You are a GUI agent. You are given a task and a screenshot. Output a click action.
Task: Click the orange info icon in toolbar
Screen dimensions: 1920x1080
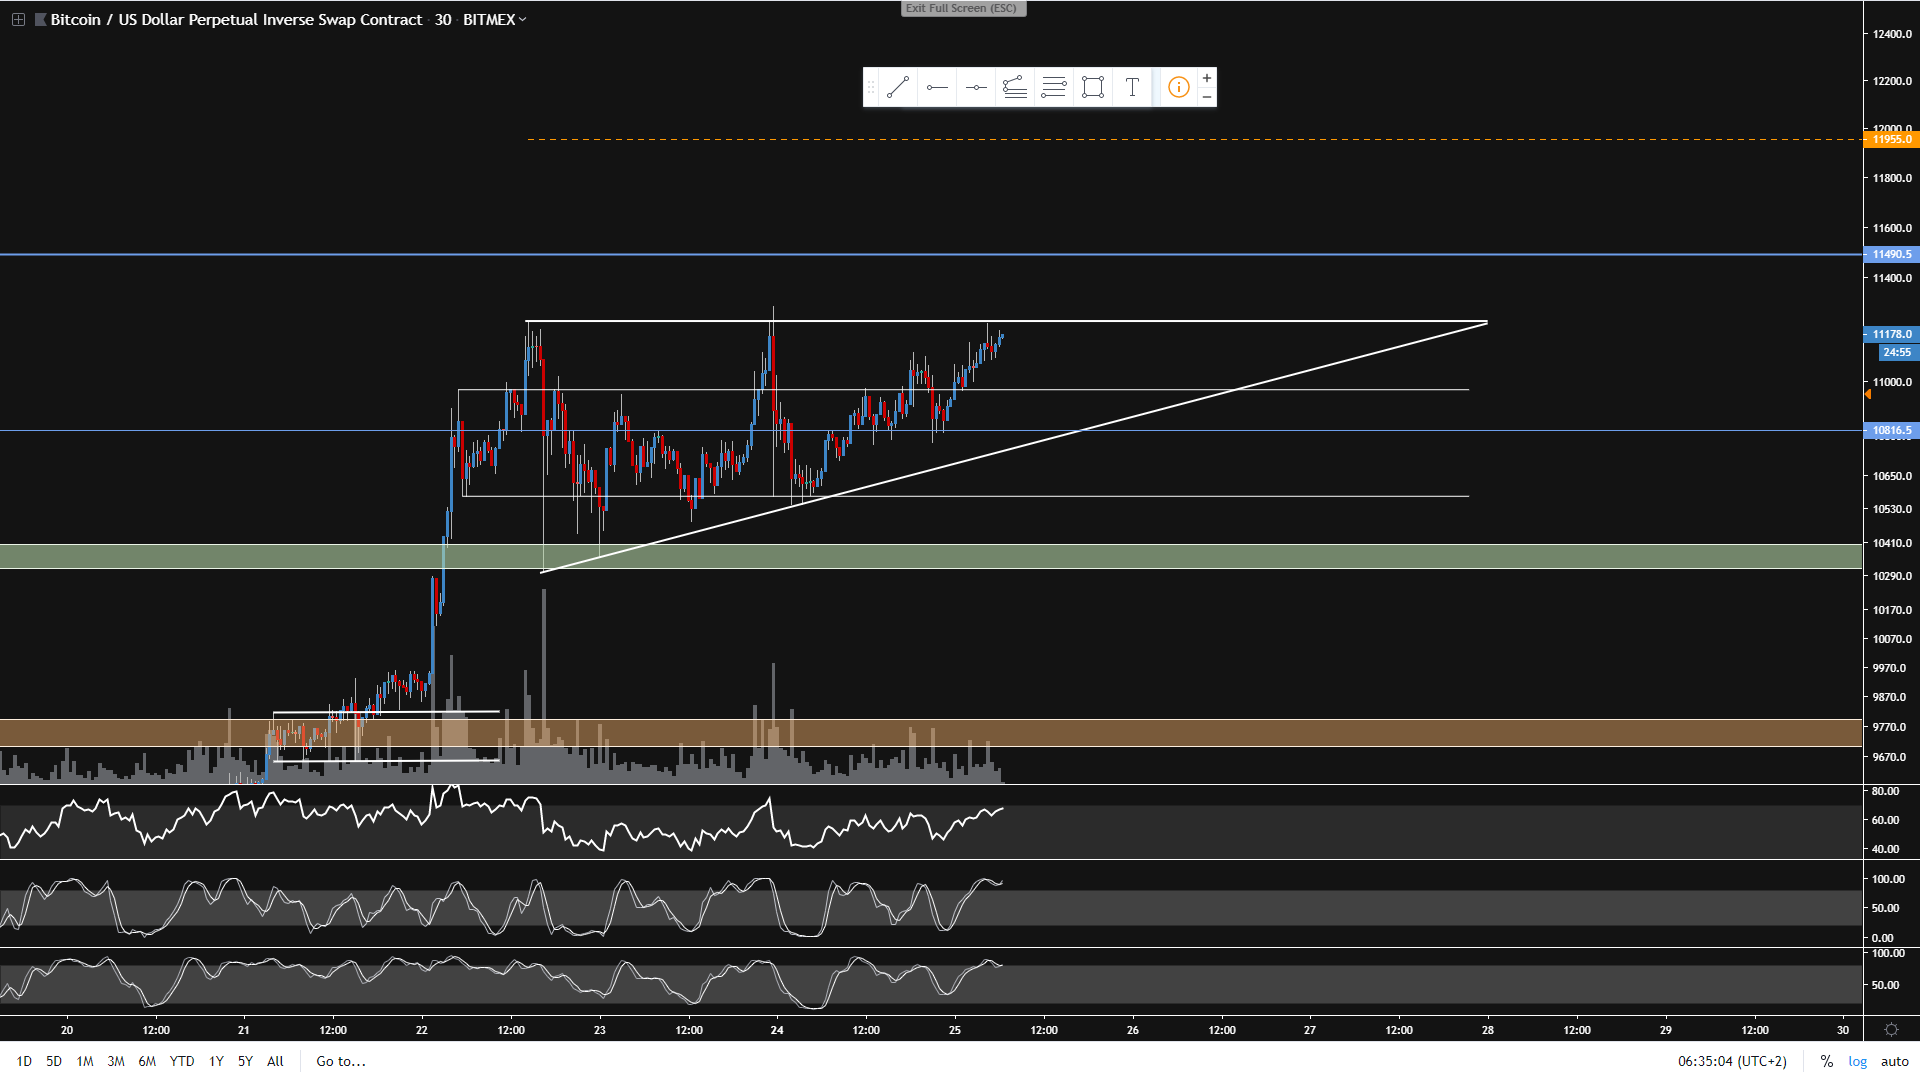(1179, 88)
